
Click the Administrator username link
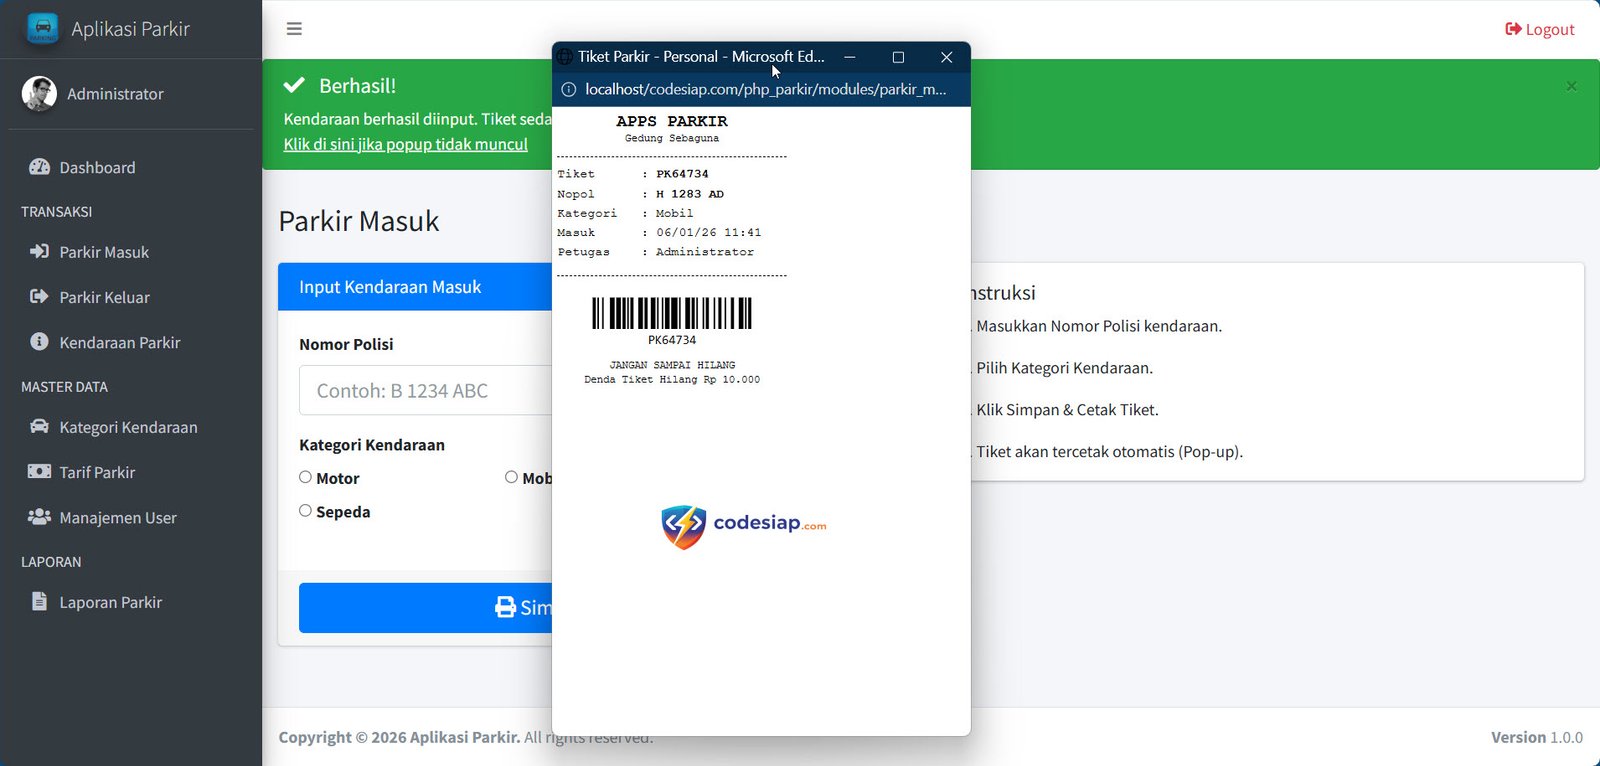click(115, 94)
